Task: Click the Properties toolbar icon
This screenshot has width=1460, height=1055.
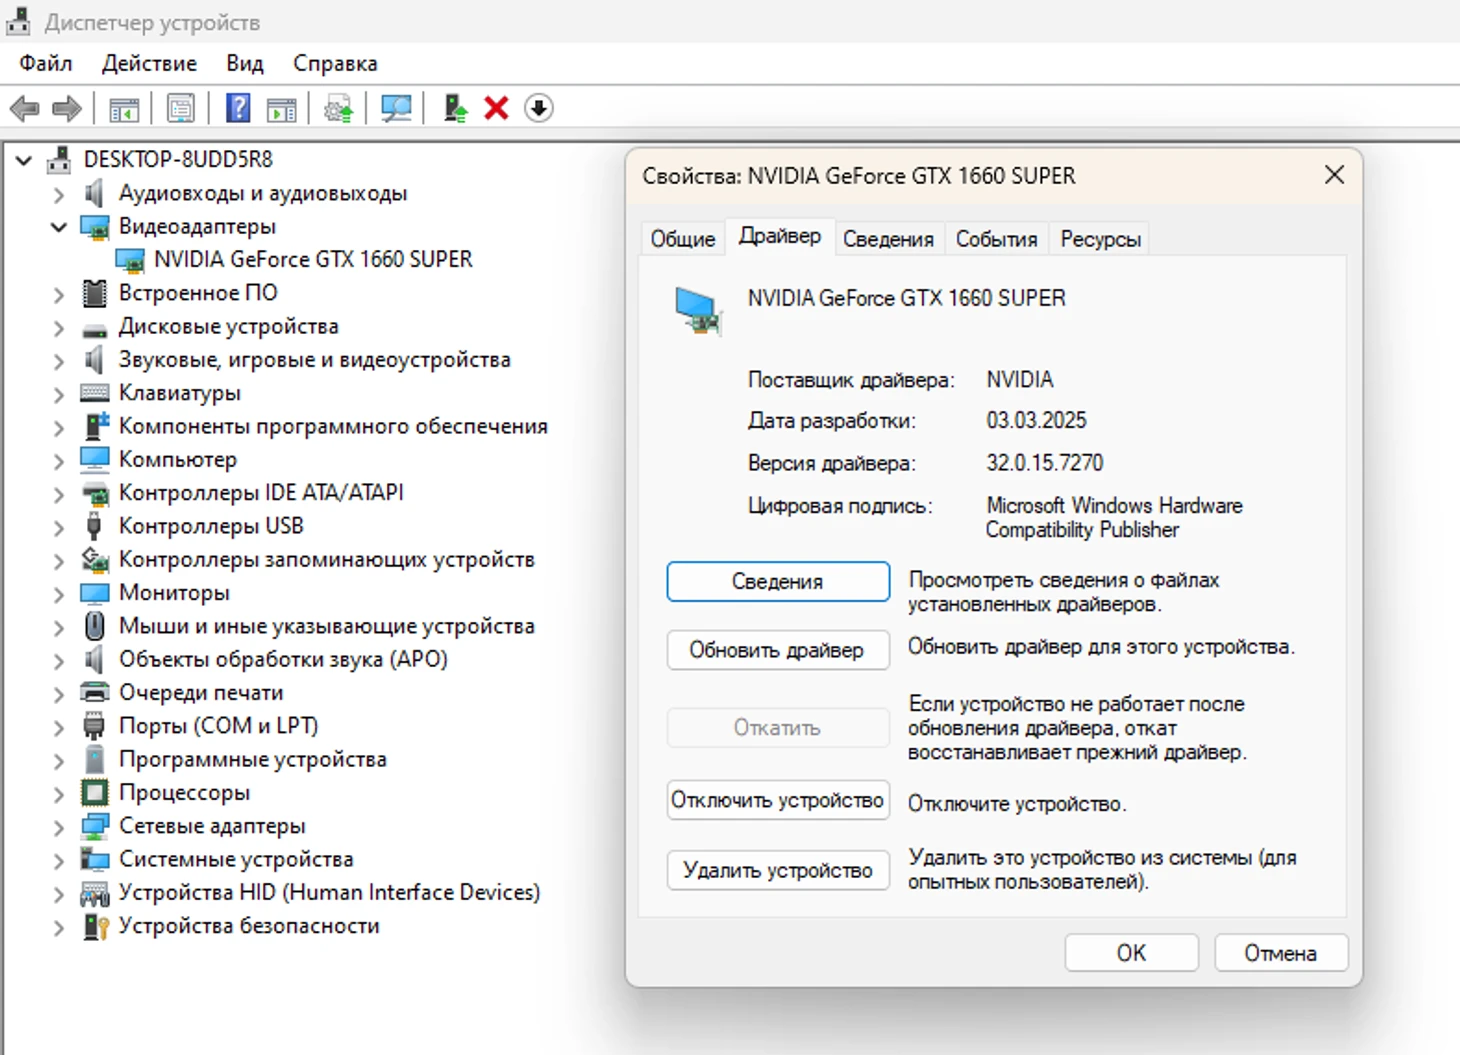Action: [x=181, y=108]
